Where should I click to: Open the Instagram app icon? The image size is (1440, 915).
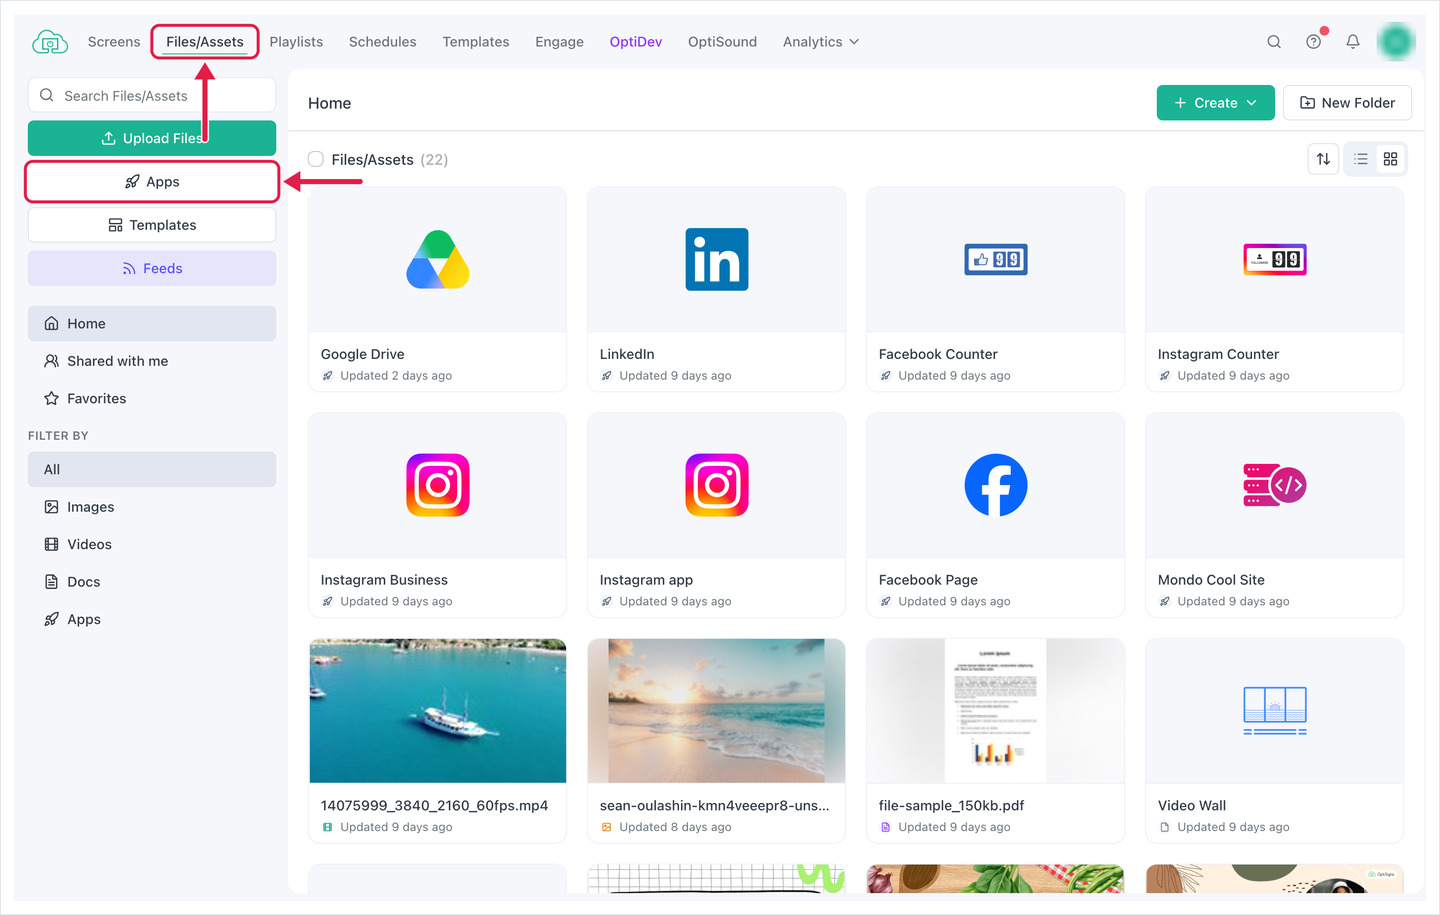pyautogui.click(x=717, y=485)
